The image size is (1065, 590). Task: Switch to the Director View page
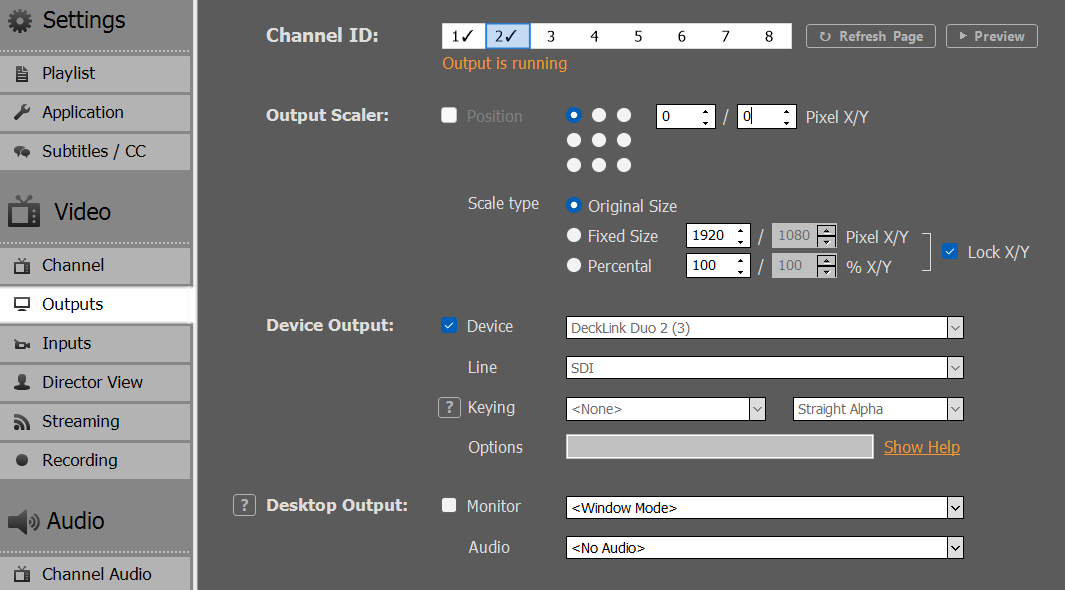pyautogui.click(x=95, y=382)
